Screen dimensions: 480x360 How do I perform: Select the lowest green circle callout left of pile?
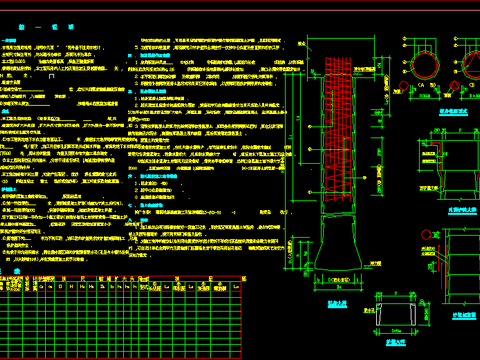310,192
